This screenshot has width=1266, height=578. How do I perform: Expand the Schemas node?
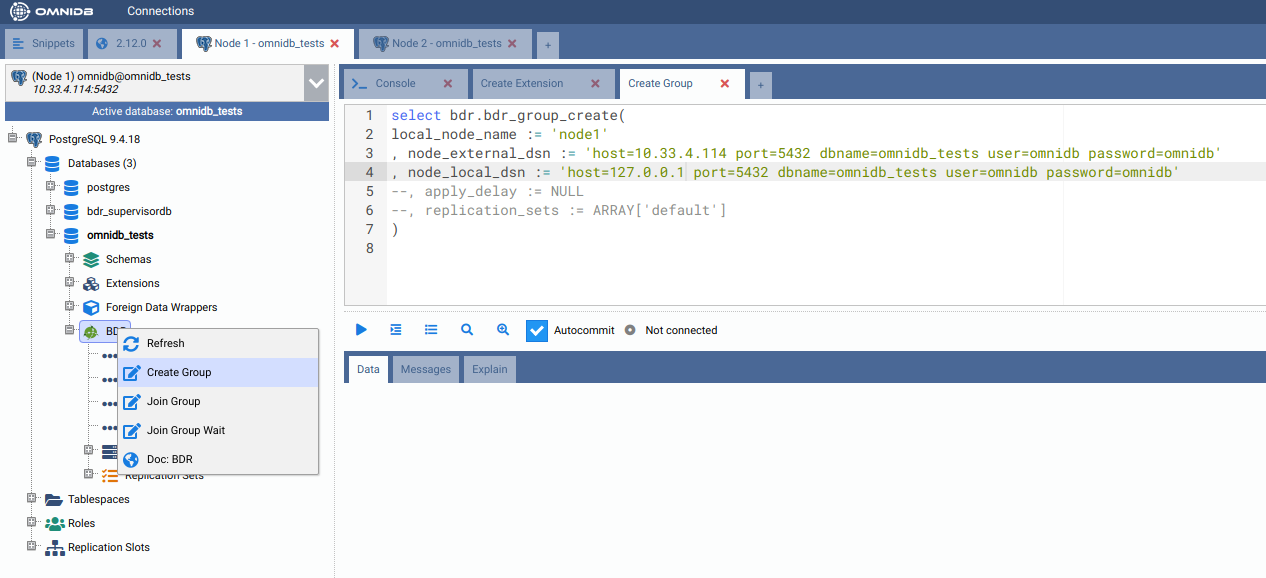click(70, 258)
